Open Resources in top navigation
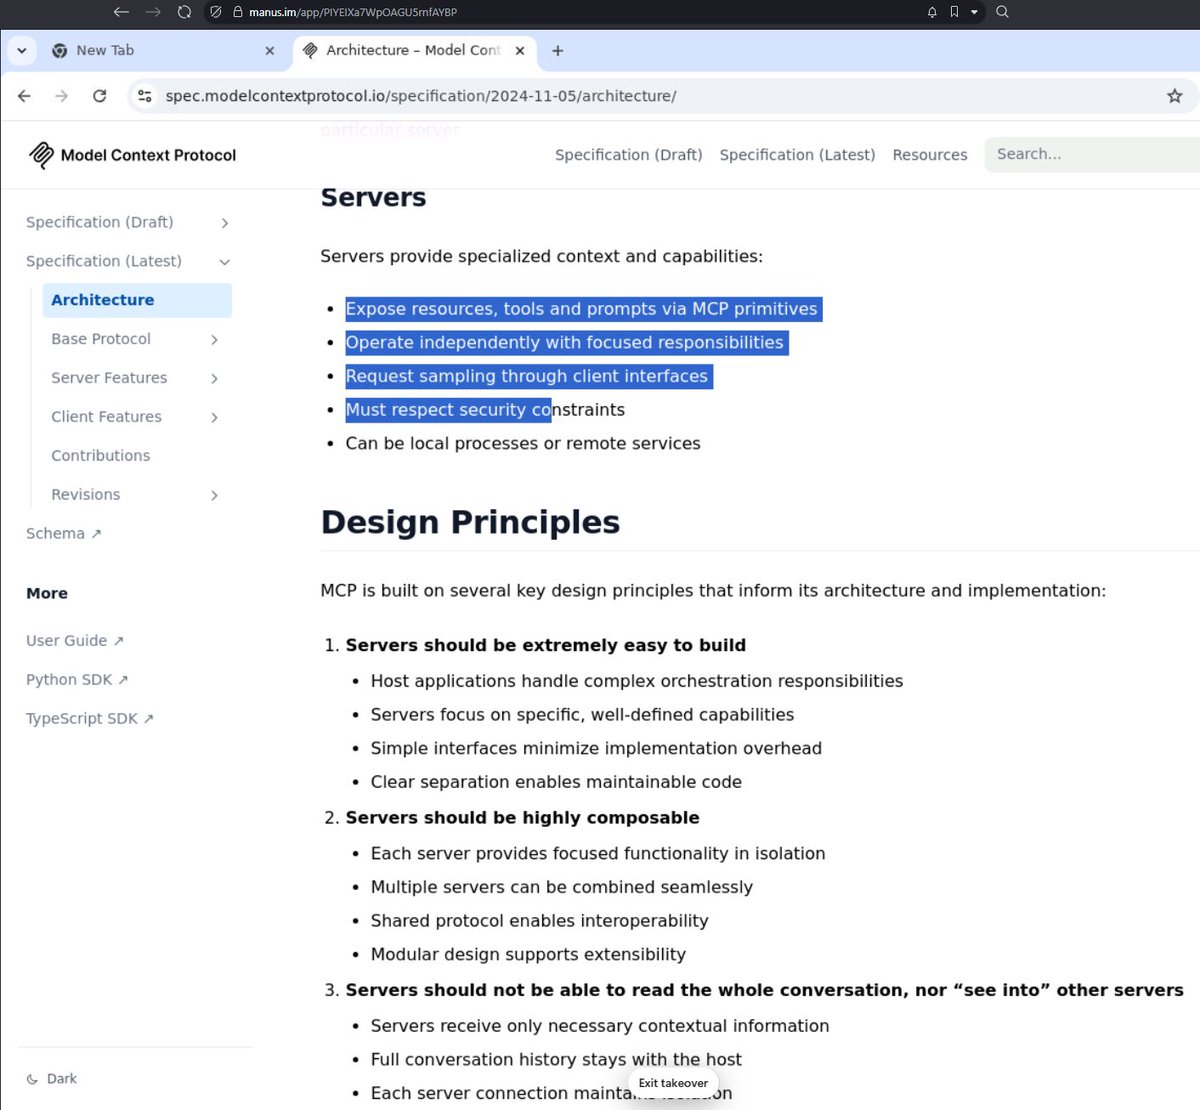The image size is (1200, 1110). click(x=930, y=155)
